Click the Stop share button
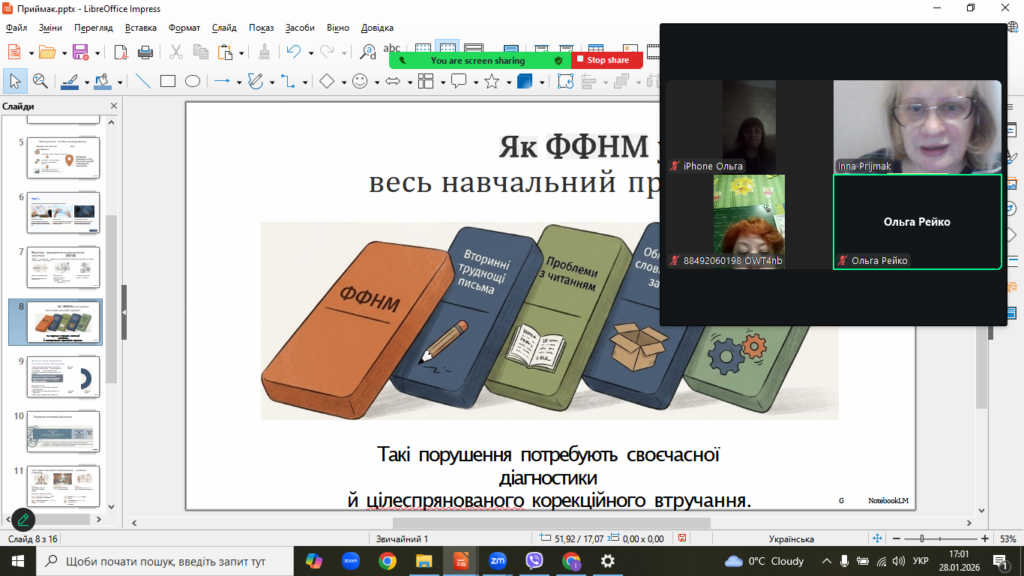The width and height of the screenshot is (1024, 576). click(607, 60)
